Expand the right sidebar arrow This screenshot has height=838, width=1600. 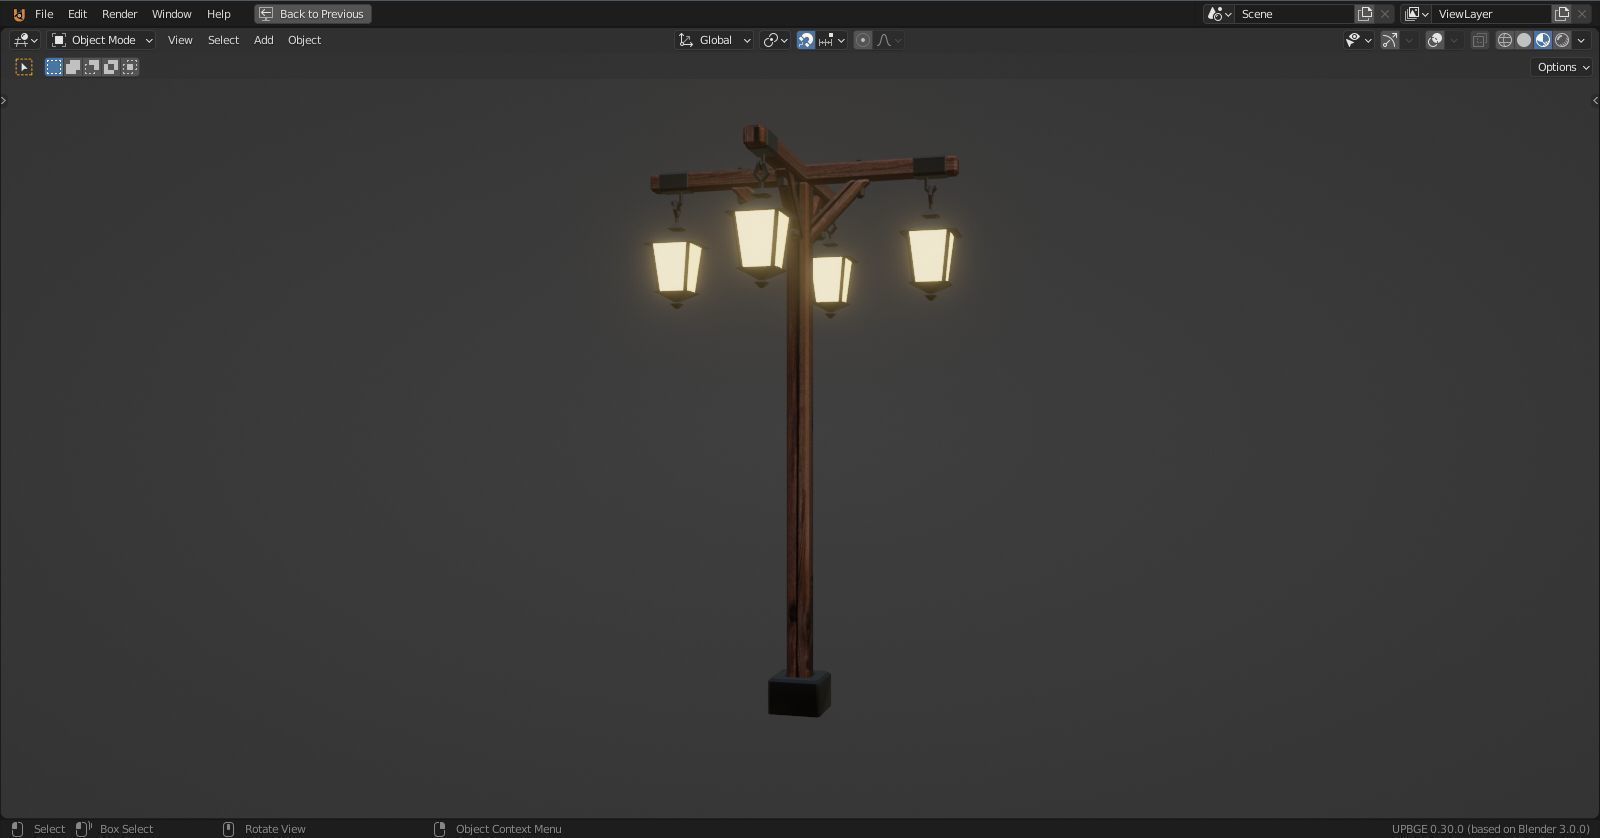coord(1595,100)
